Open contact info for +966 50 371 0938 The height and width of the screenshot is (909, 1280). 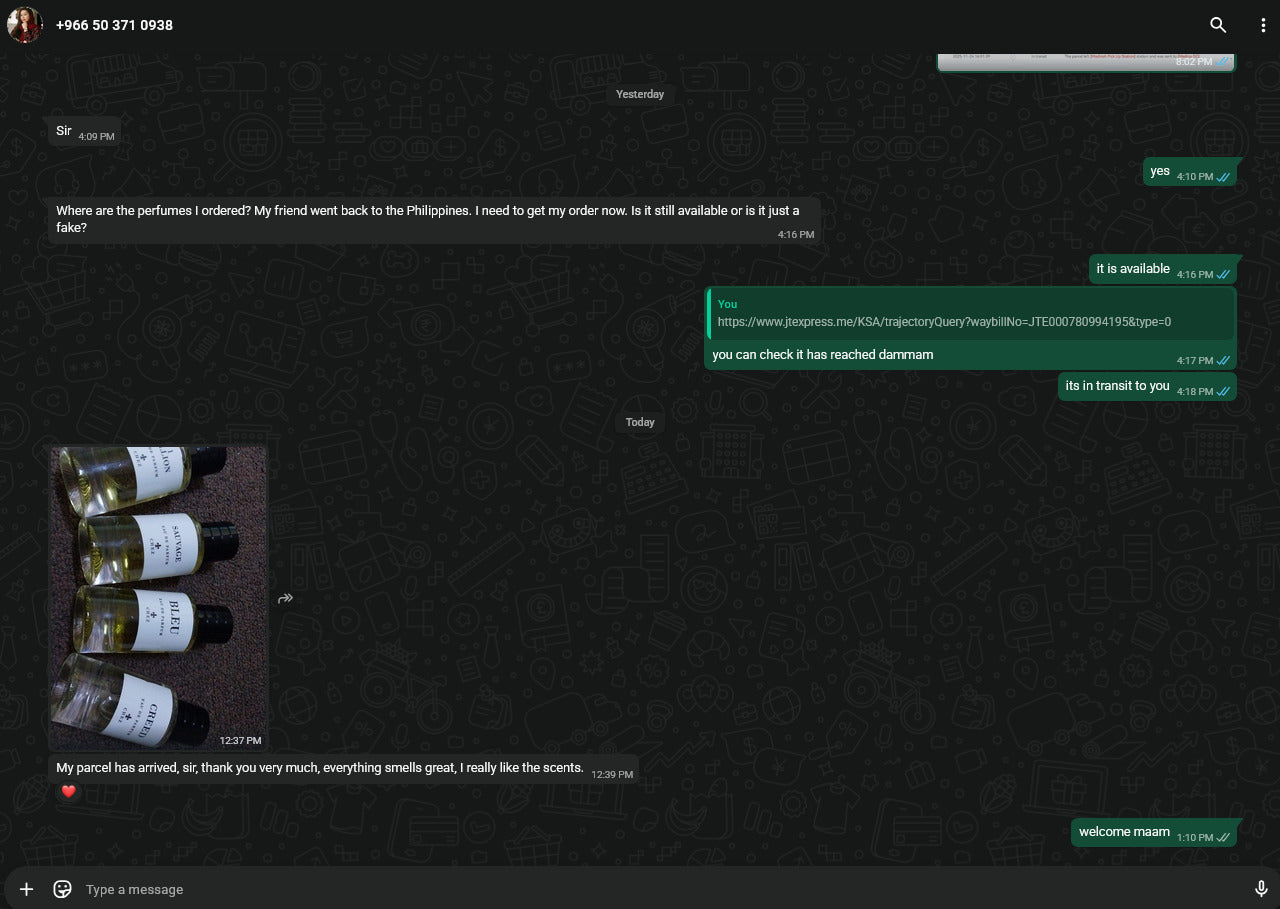click(x=114, y=25)
